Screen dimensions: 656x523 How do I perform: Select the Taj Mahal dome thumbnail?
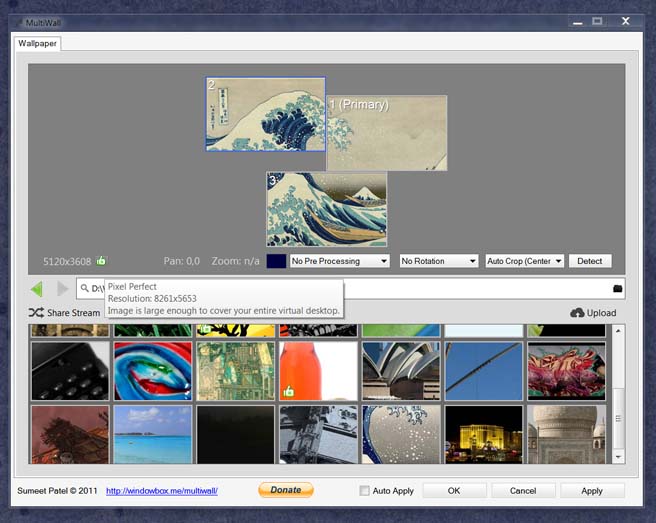(566, 434)
